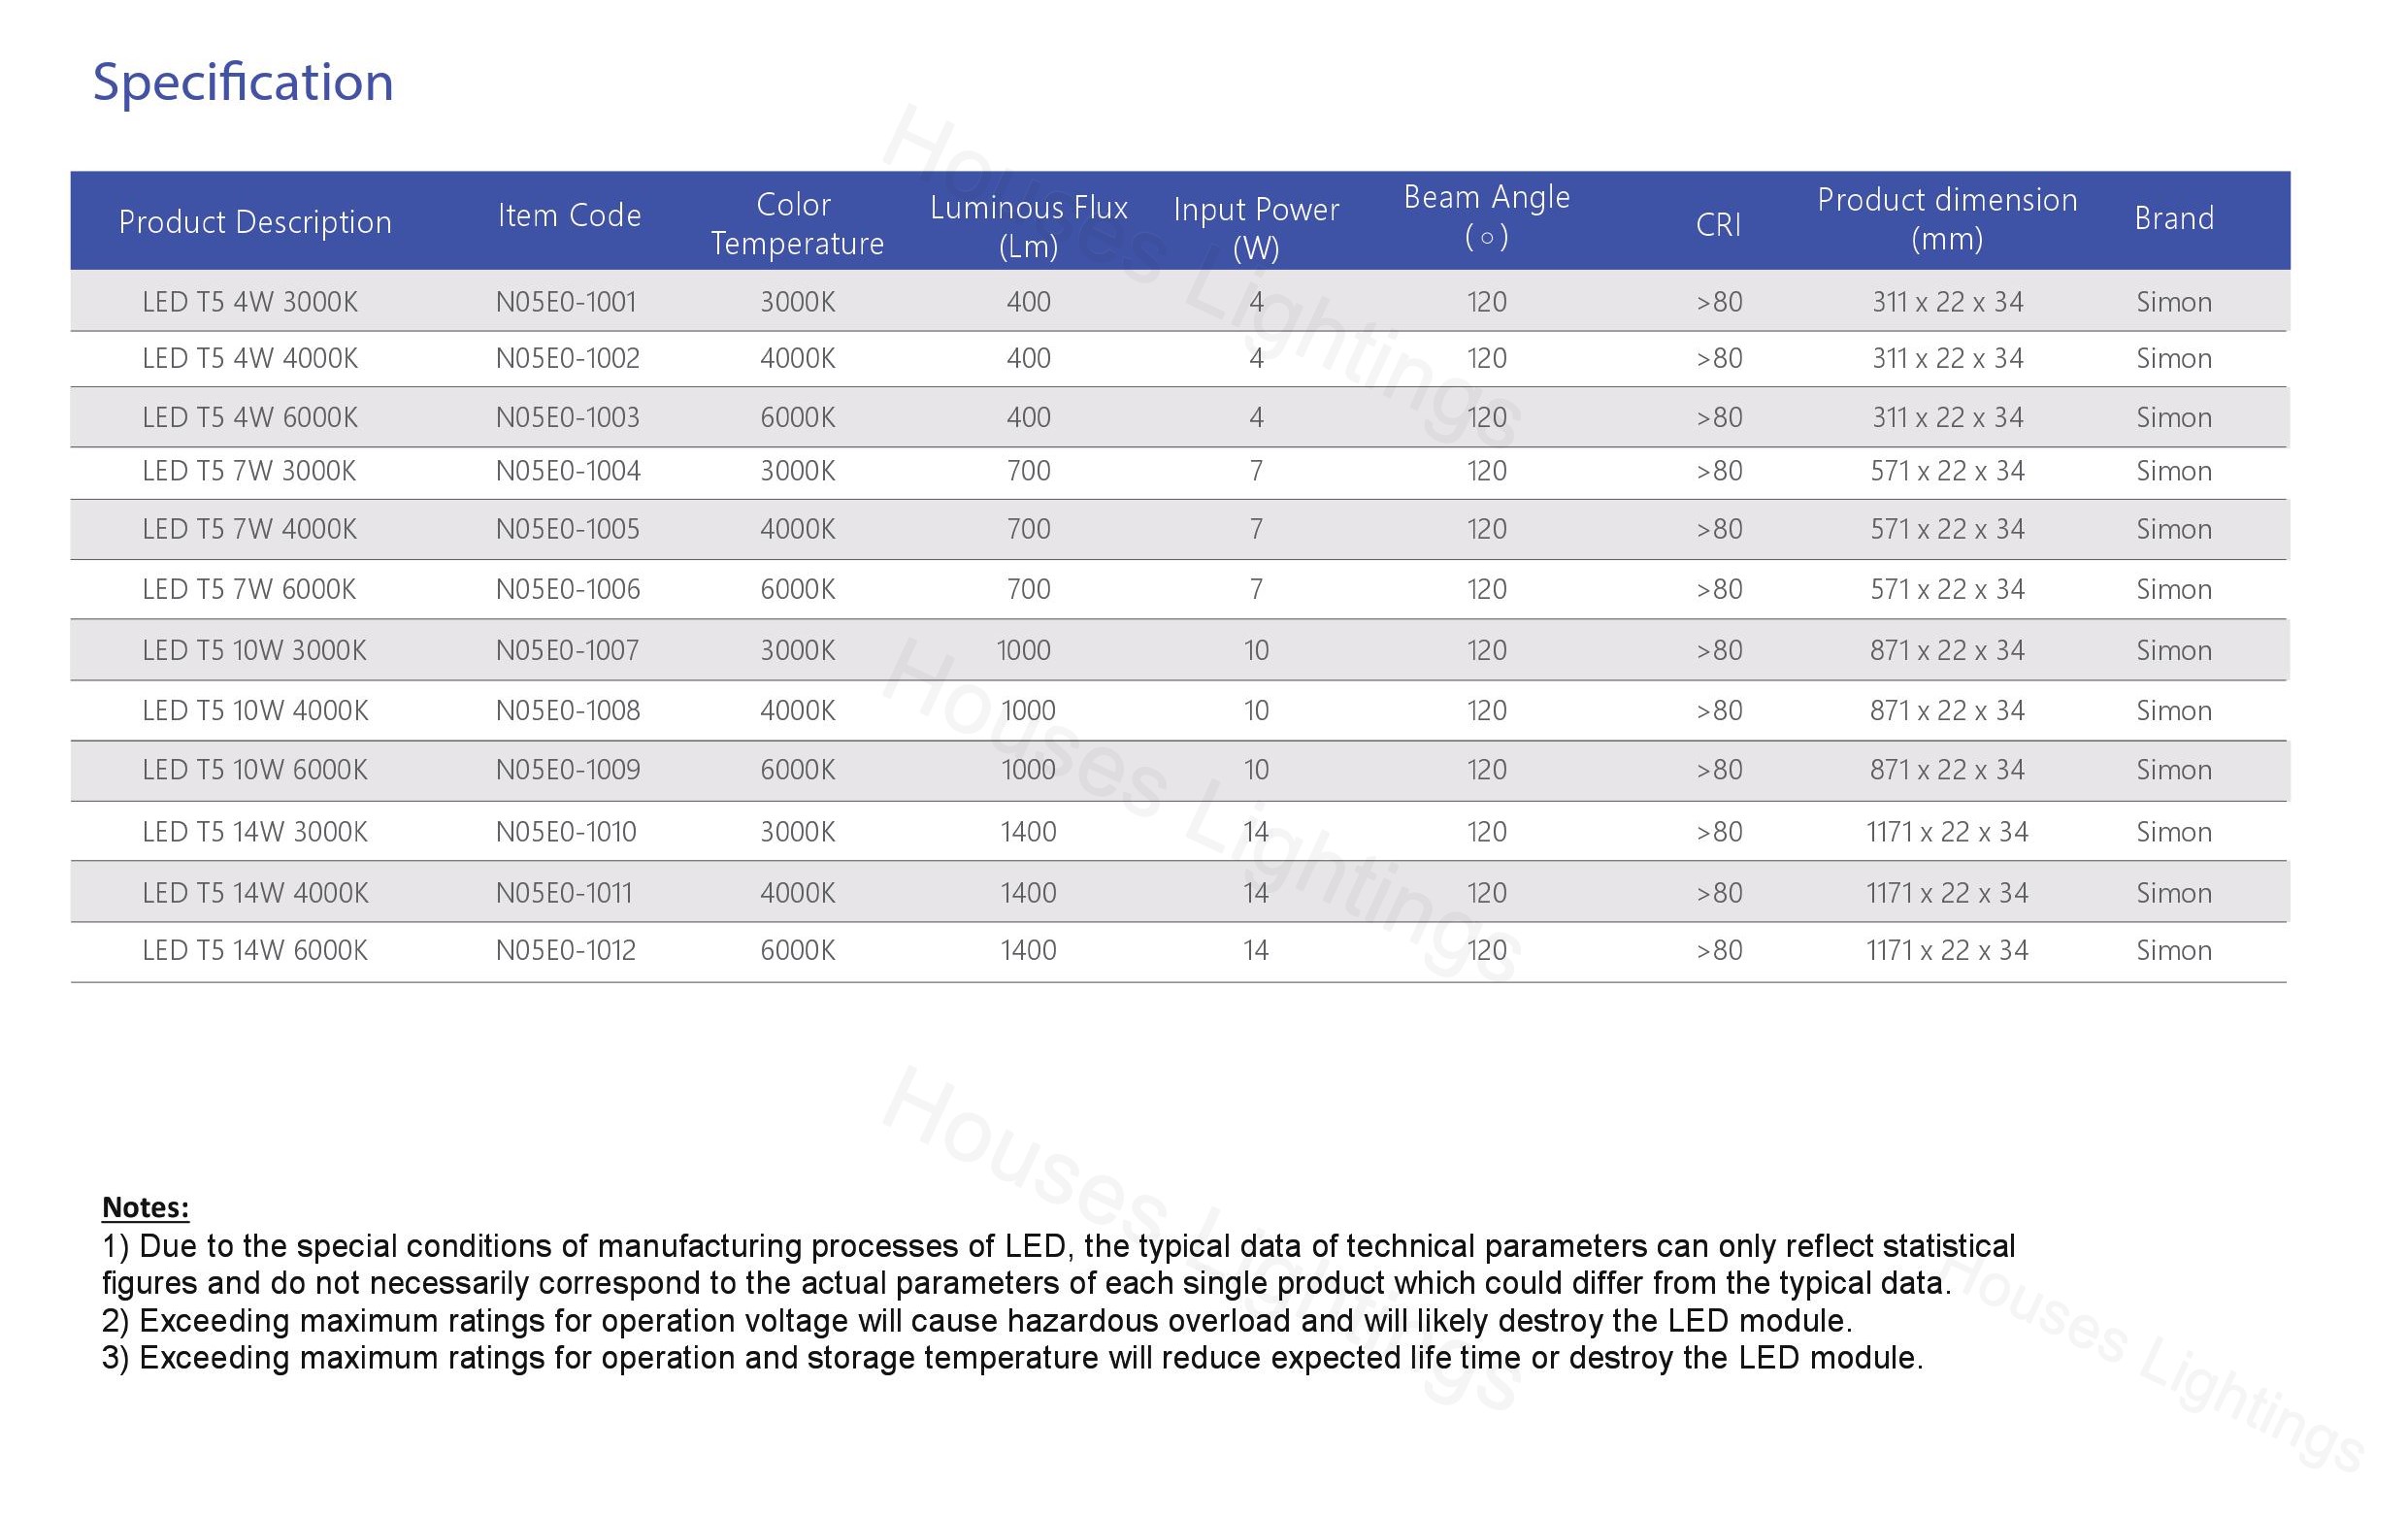Click the LED T5 7W 6000K cell
2408x1517 pixels.
(249, 589)
